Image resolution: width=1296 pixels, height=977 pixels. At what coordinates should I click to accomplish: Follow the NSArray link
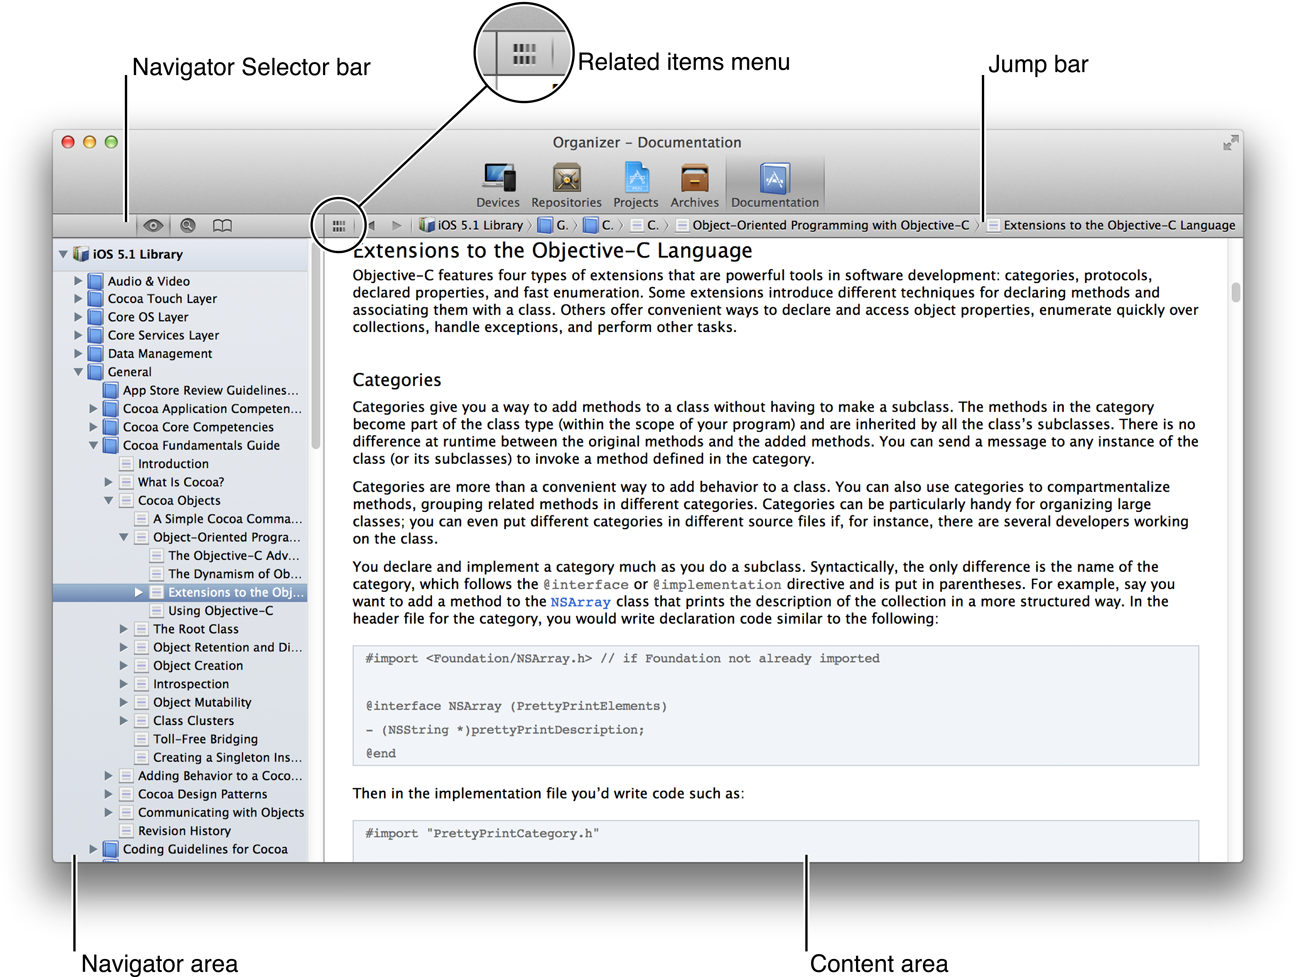(580, 602)
